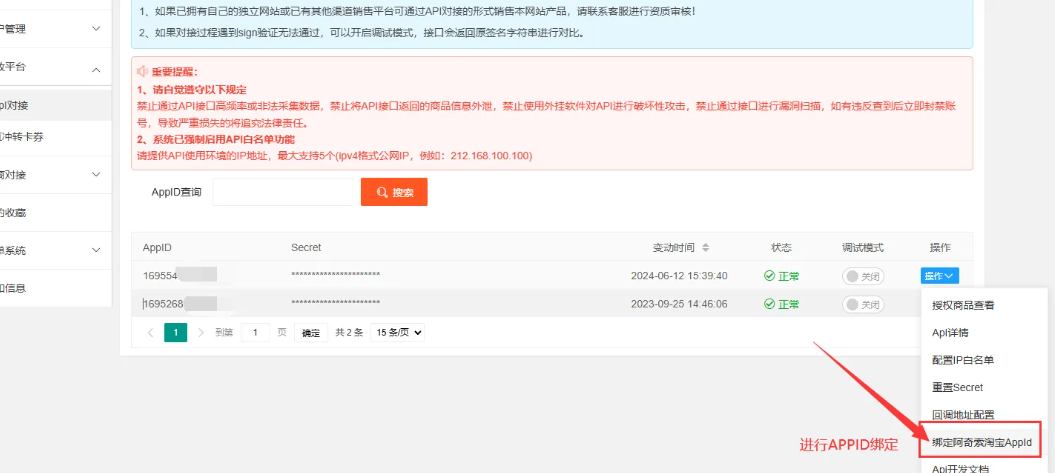Select 回调地址配置 menu item
This screenshot has width=1055, height=473.
962,414
